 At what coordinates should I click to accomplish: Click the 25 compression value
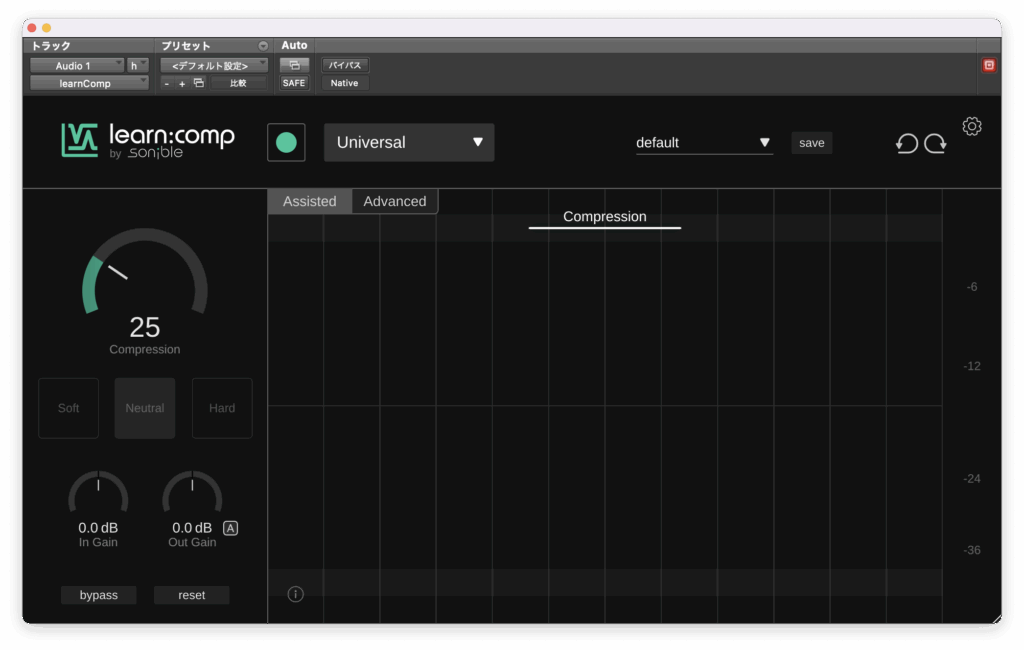144,327
